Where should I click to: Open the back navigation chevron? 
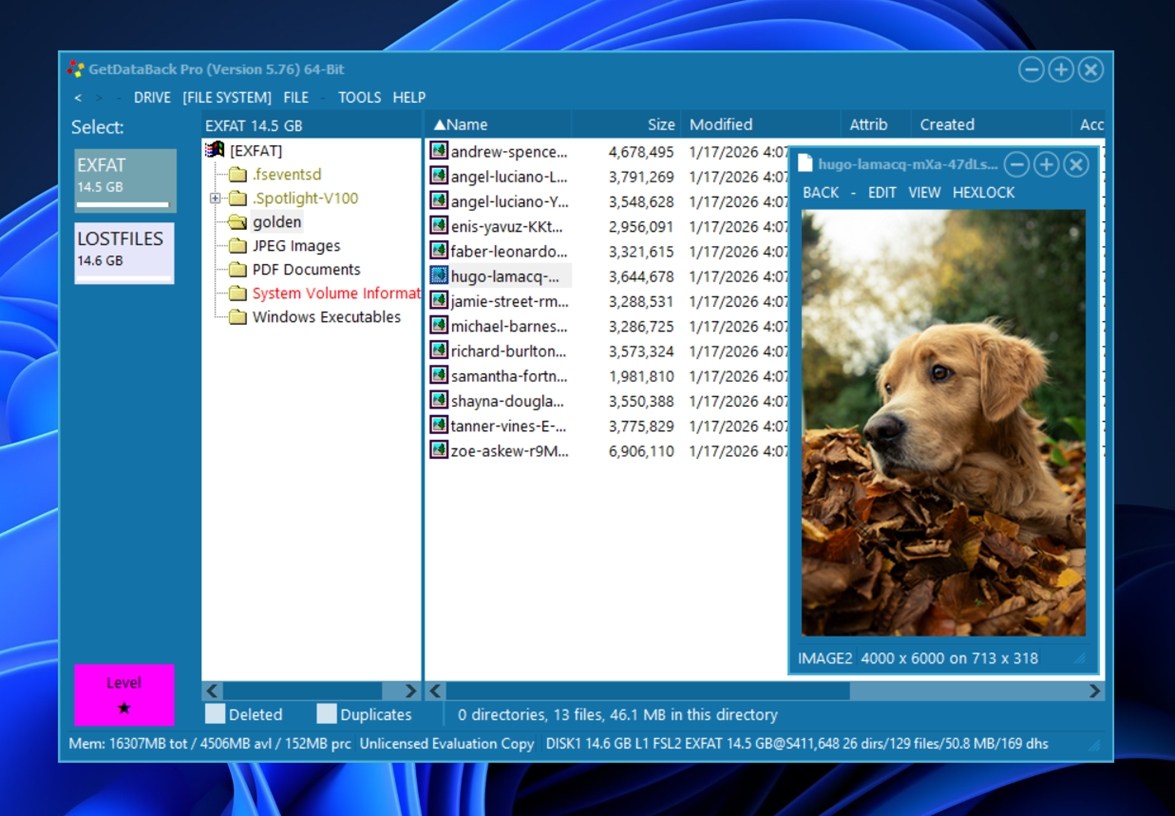(78, 97)
